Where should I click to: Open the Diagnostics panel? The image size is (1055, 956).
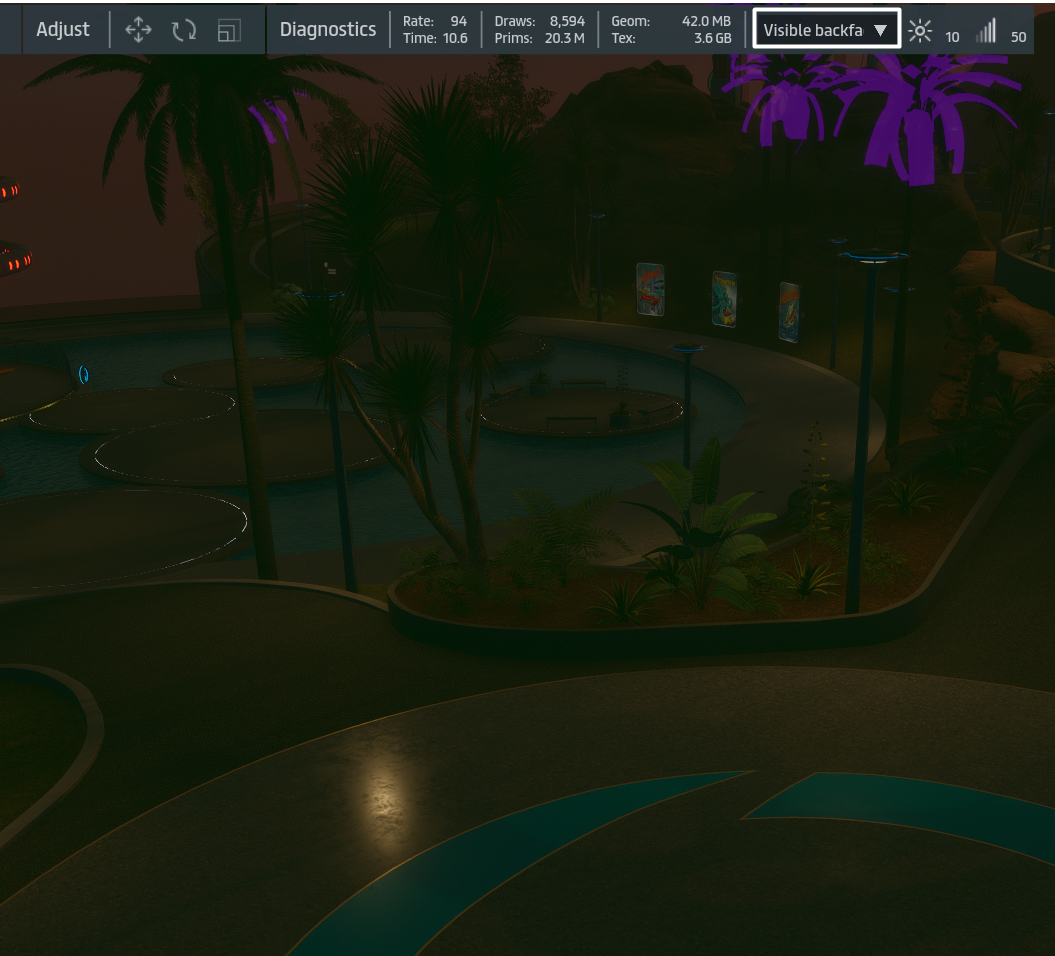pos(328,30)
